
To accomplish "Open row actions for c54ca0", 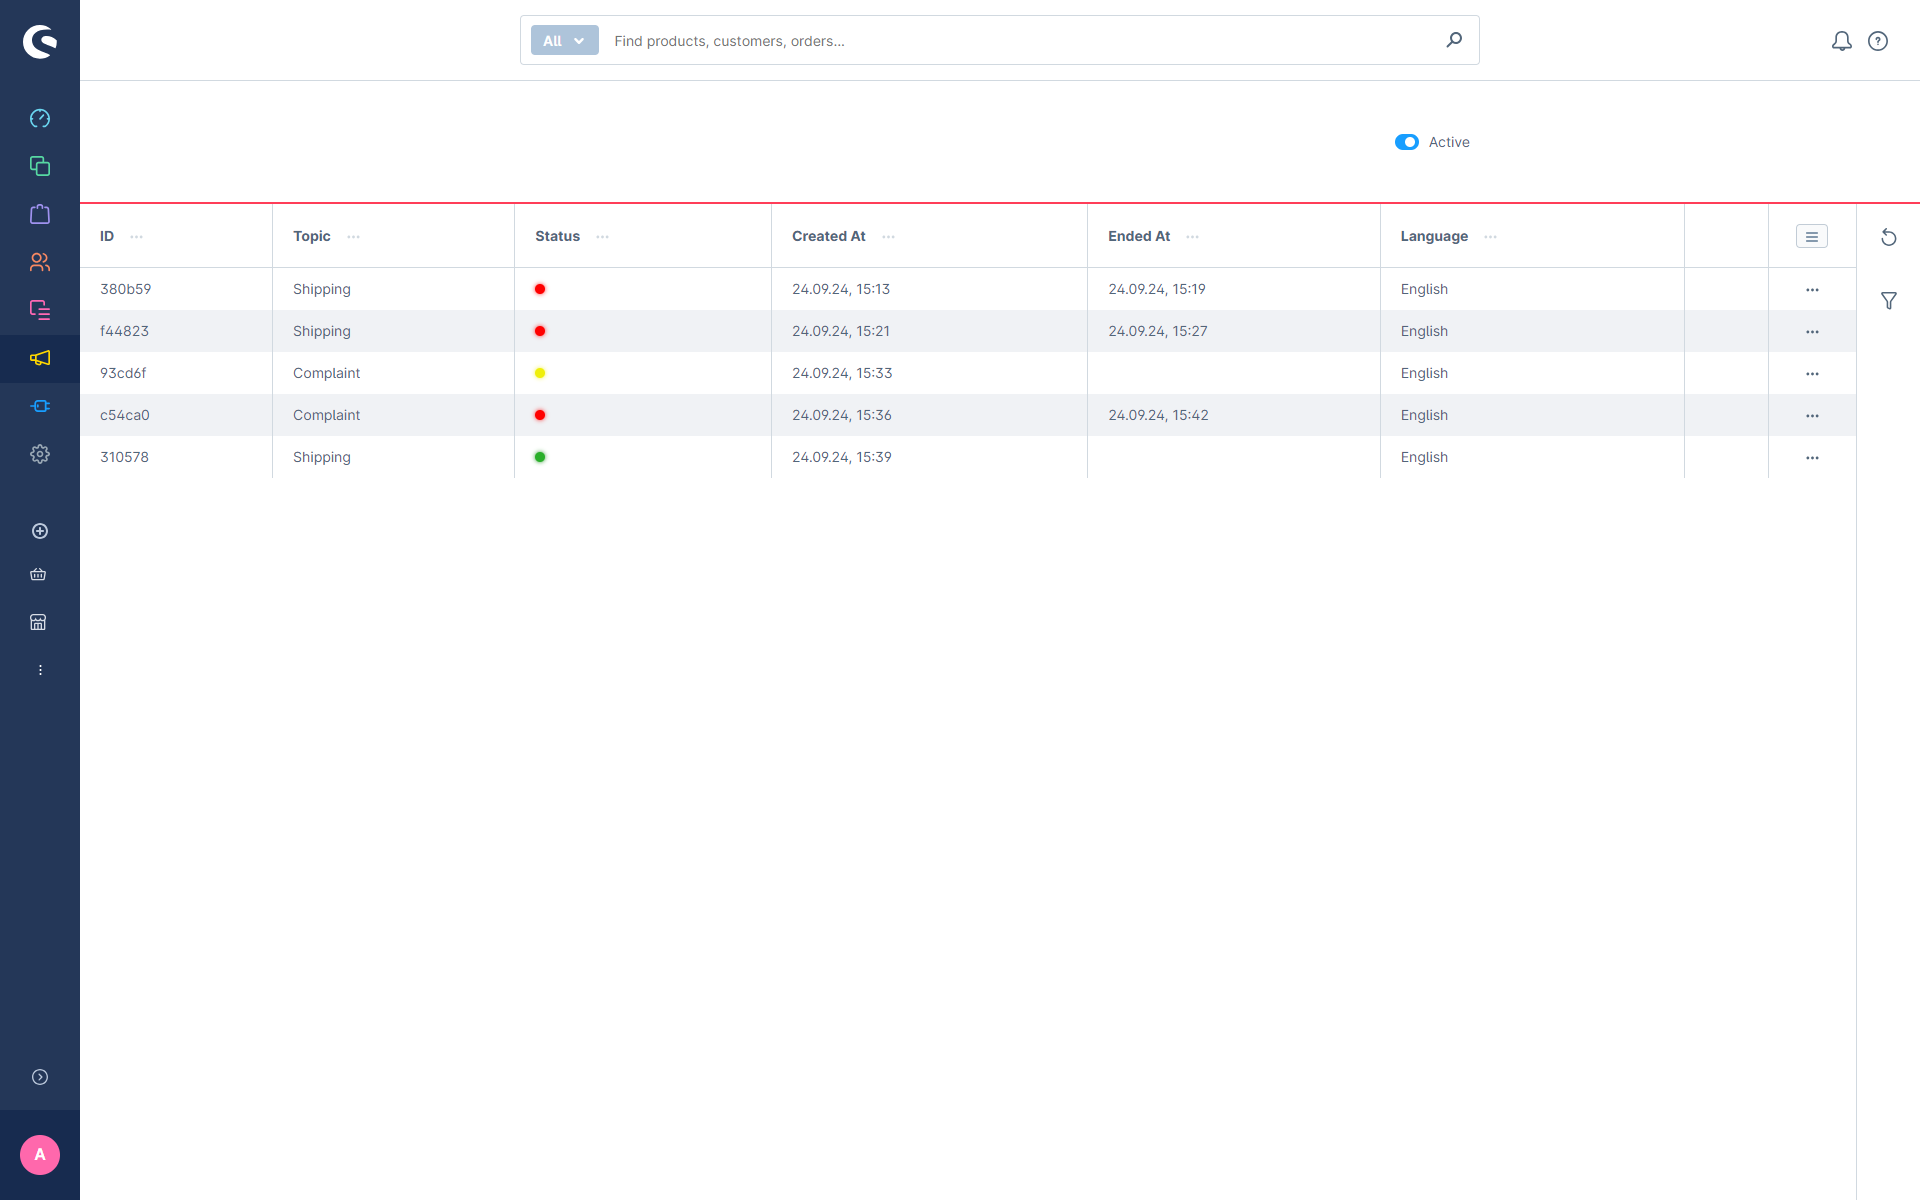I will [1812, 415].
